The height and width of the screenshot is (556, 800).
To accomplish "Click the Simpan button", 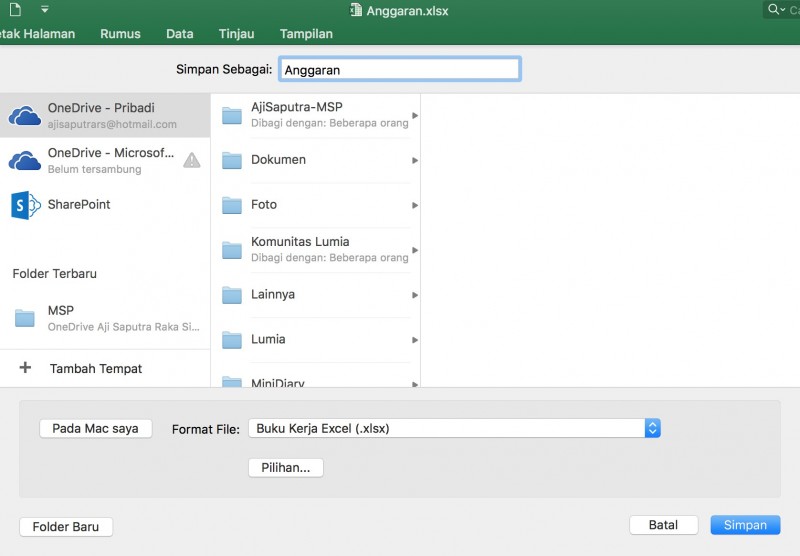I will [745, 525].
